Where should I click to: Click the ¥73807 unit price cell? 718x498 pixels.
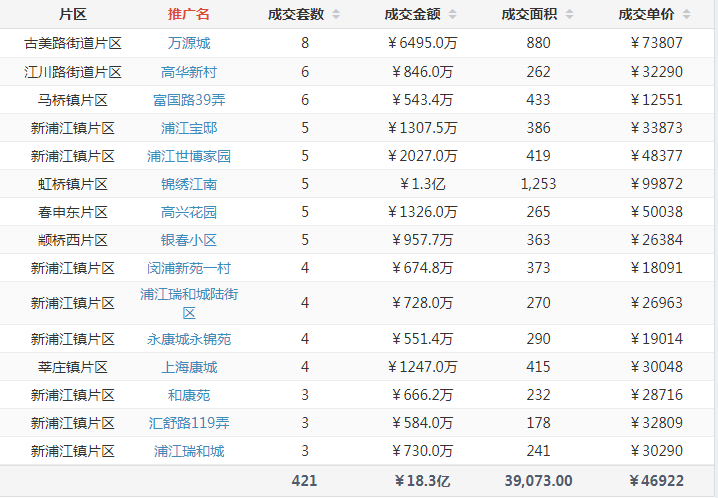pyautogui.click(x=656, y=43)
